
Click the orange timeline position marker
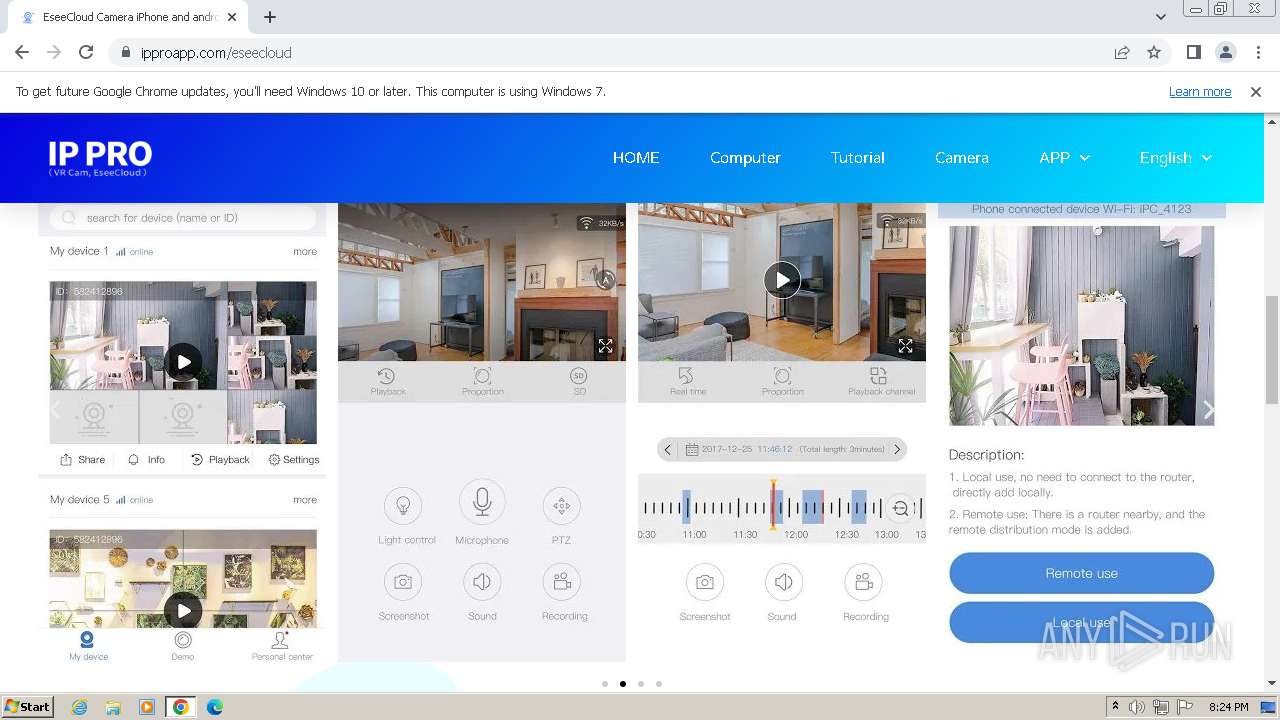pos(773,505)
